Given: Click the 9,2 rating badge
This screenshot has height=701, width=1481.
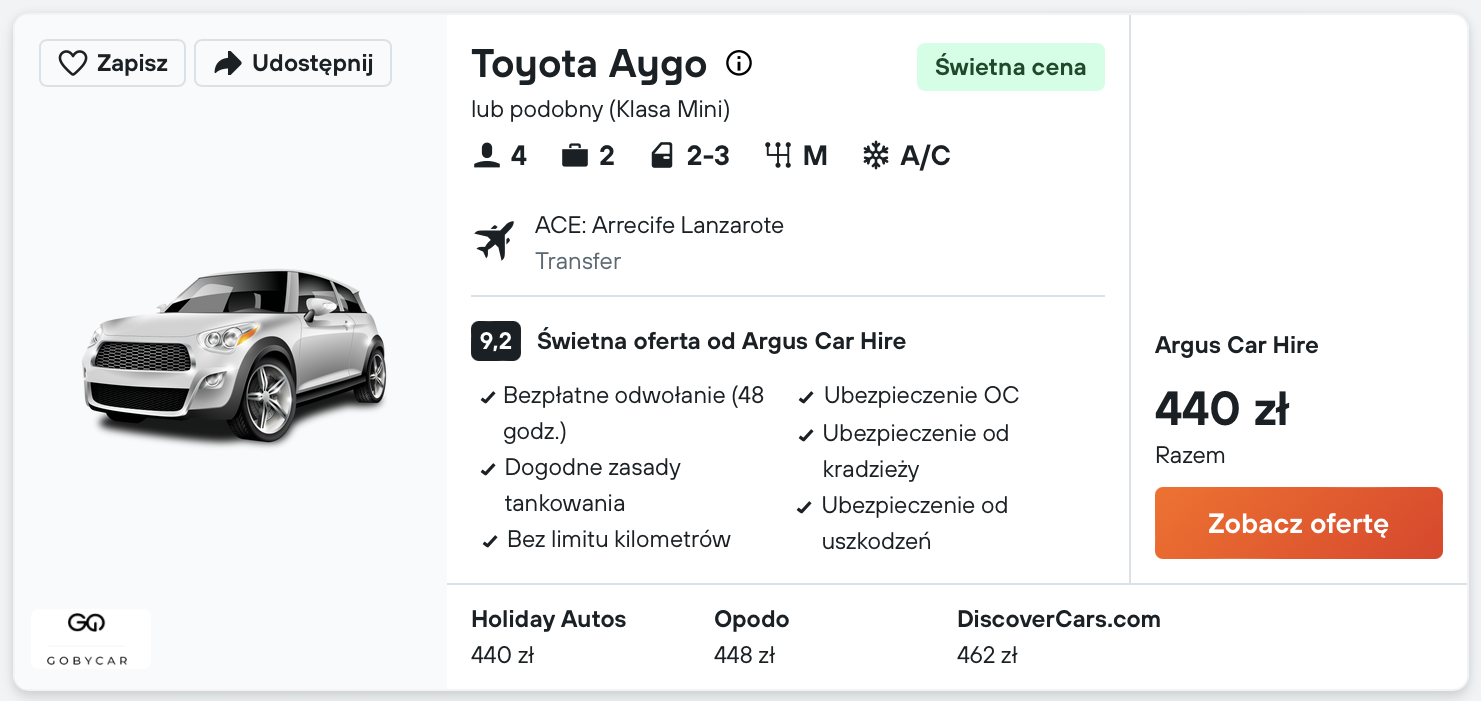Looking at the screenshot, I should [x=495, y=341].
